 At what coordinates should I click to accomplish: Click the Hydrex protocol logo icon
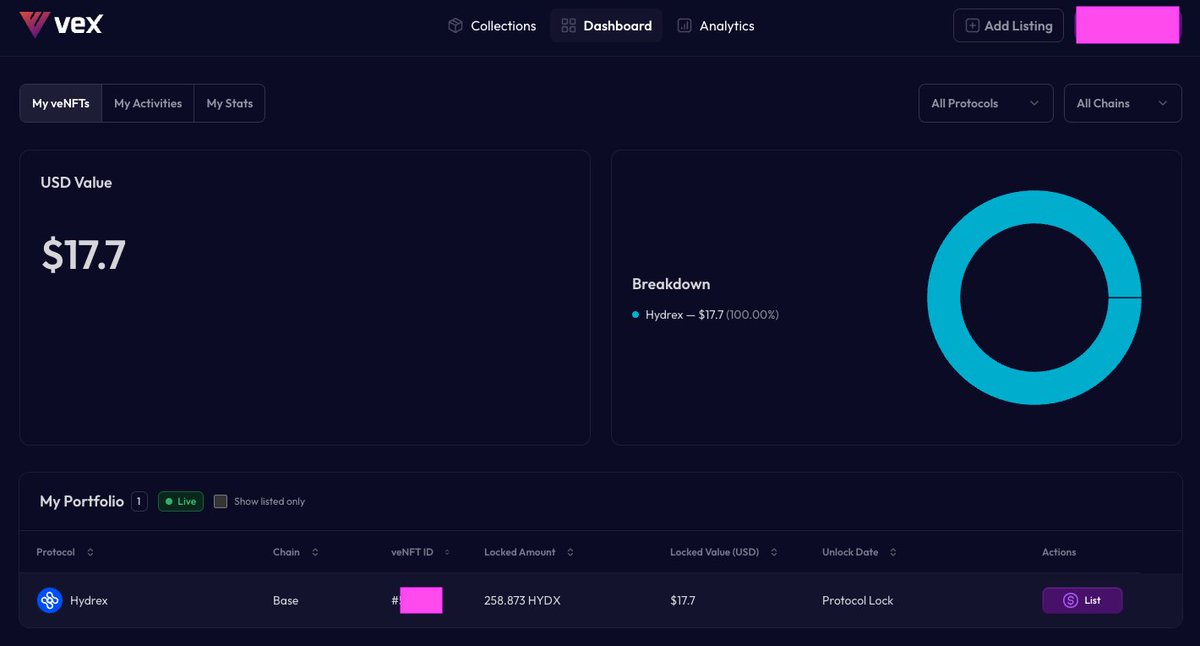pos(50,600)
